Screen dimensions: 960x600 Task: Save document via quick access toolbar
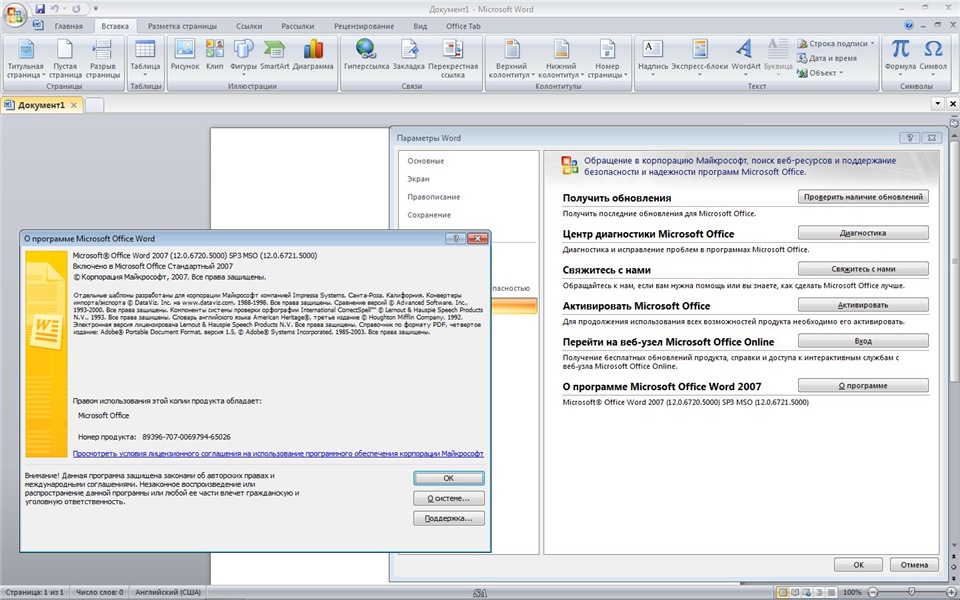[40, 9]
